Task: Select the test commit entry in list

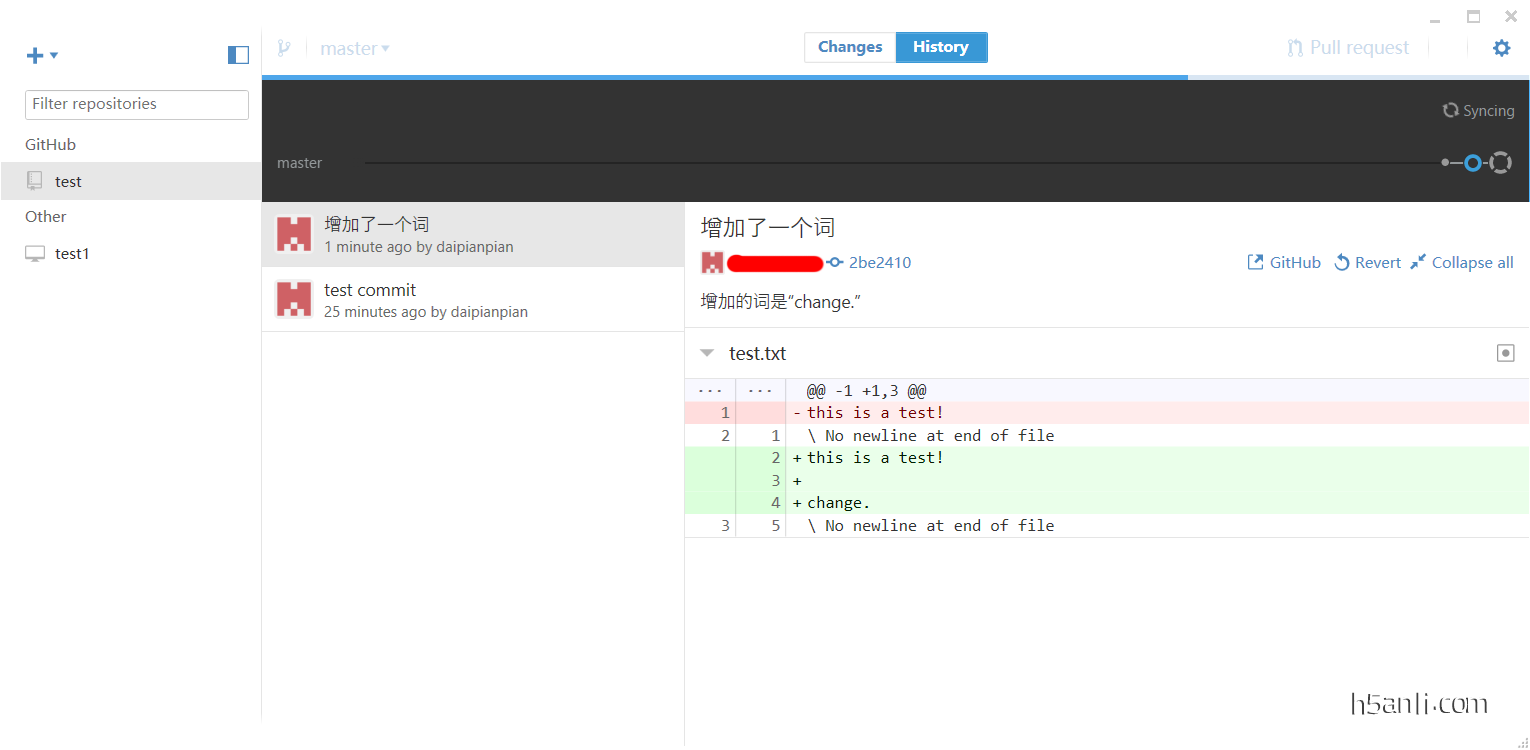Action: click(x=473, y=299)
